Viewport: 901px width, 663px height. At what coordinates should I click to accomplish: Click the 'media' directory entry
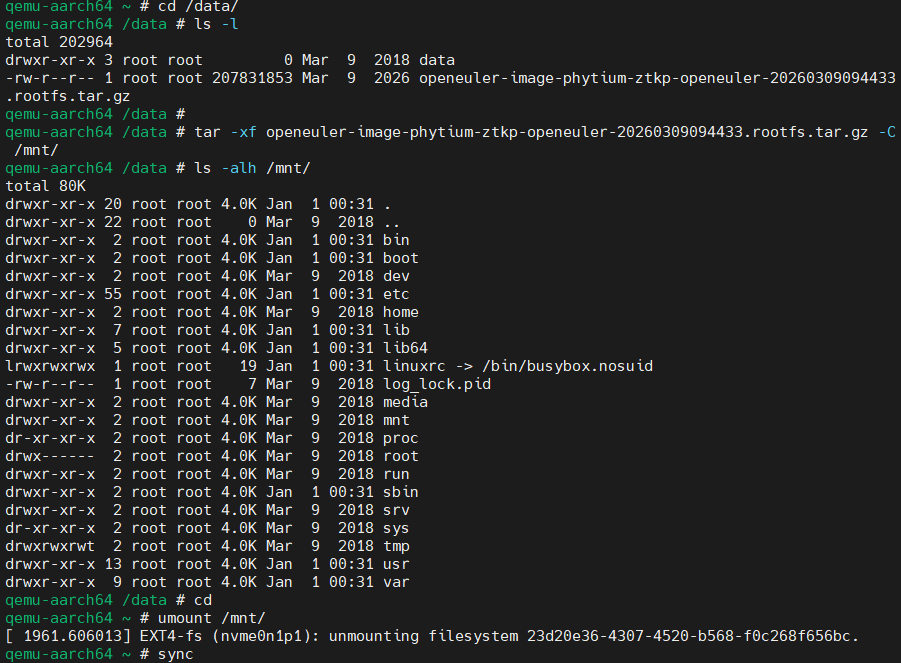(x=405, y=402)
